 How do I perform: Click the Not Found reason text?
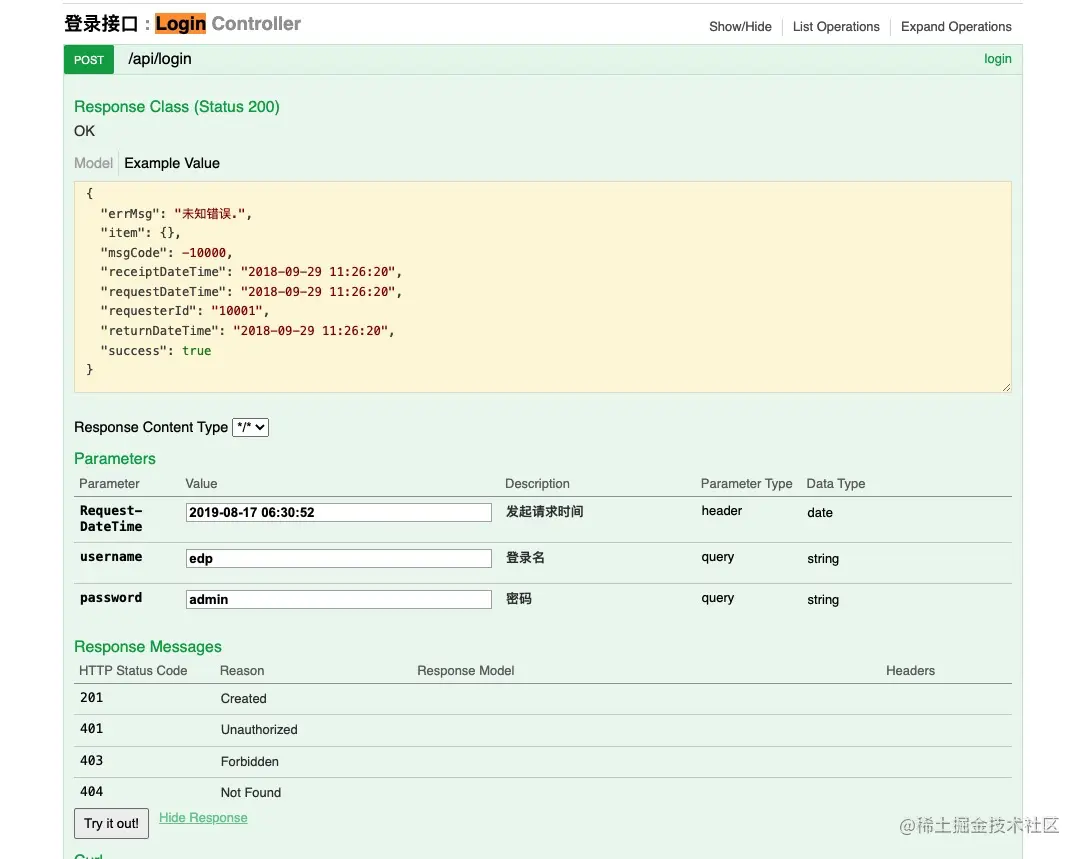(x=251, y=792)
